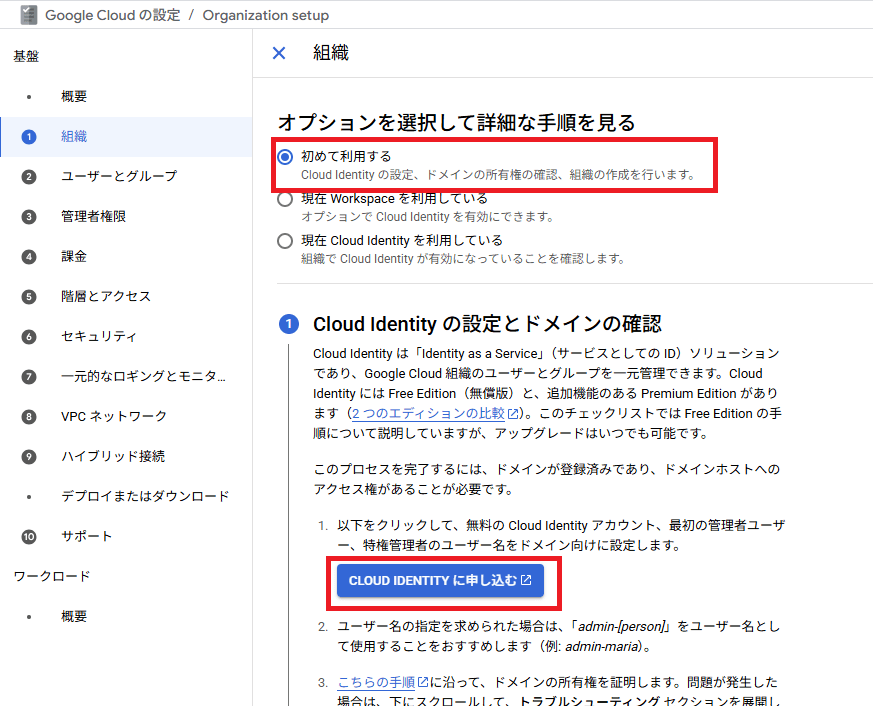The image size is (873, 706).
Task: Click CLOUD IDENTITY に申し込む button
Action: point(440,581)
